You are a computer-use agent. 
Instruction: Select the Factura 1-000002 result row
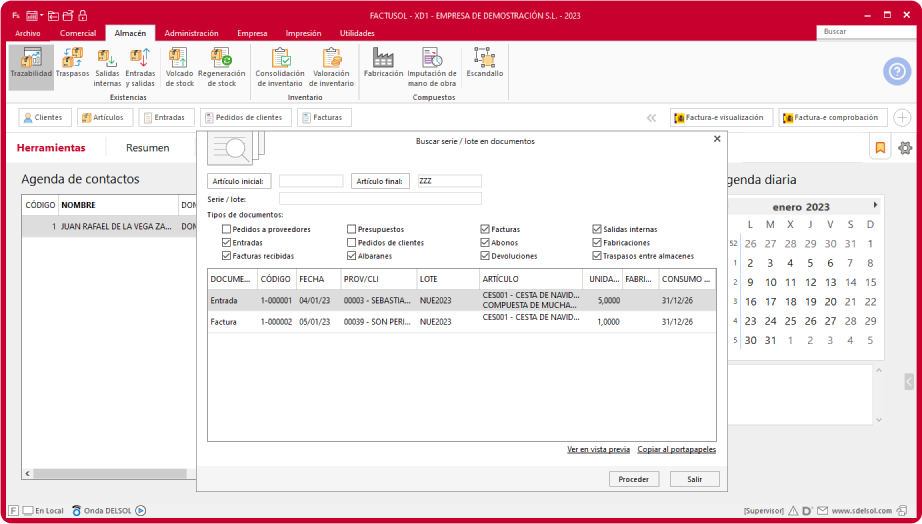point(462,322)
